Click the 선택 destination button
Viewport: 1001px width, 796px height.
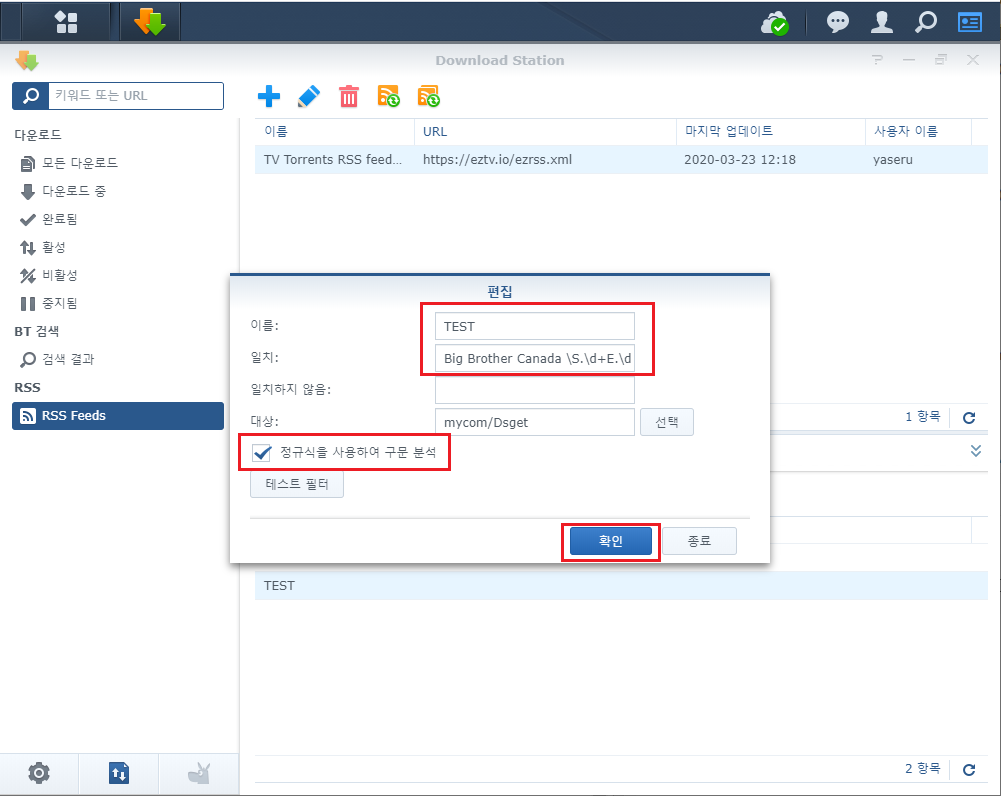(x=666, y=422)
